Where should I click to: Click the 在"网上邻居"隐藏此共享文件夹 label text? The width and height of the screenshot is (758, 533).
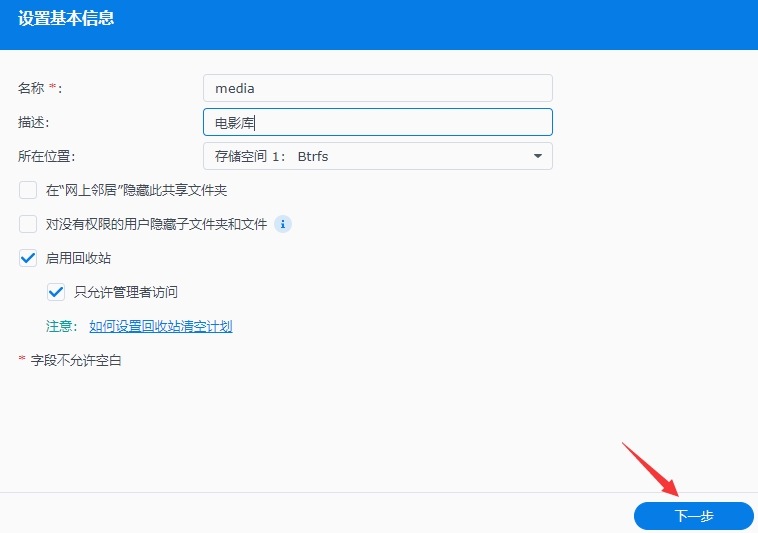point(143,190)
